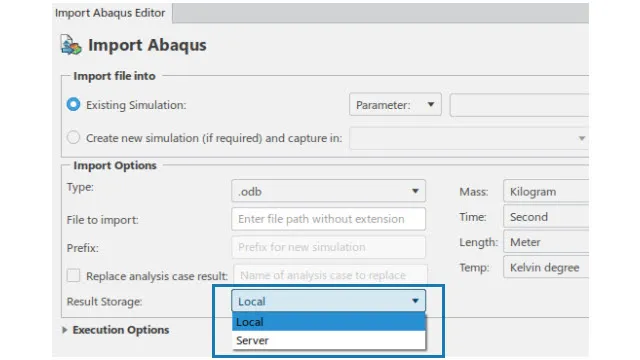Open the Time Second unit selector
The width and height of the screenshot is (640, 360).
(546, 216)
